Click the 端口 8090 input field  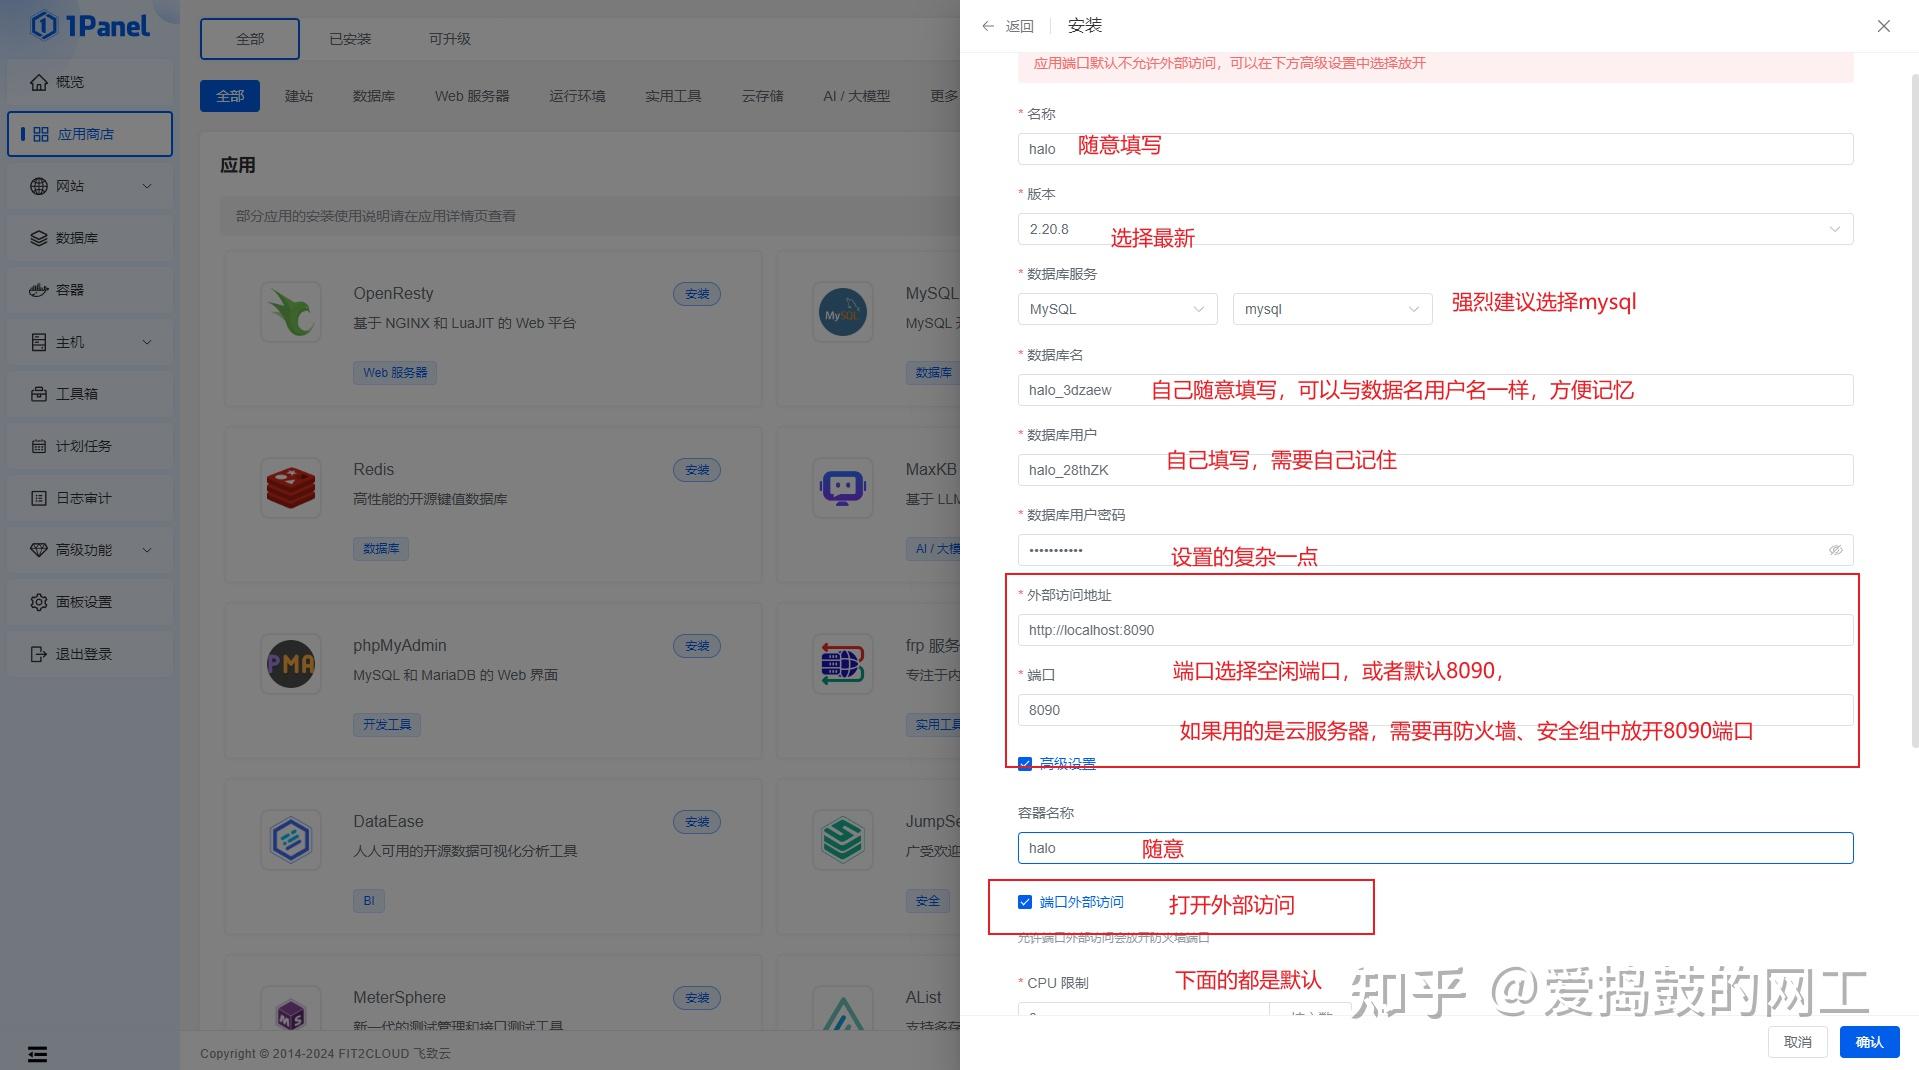tap(1435, 710)
